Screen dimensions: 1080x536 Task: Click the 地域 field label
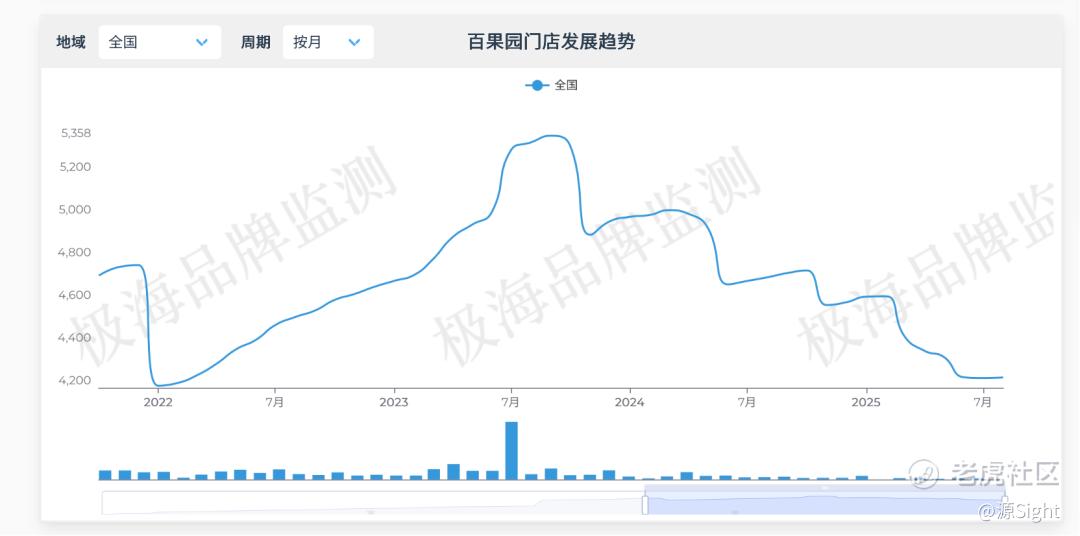tap(71, 42)
